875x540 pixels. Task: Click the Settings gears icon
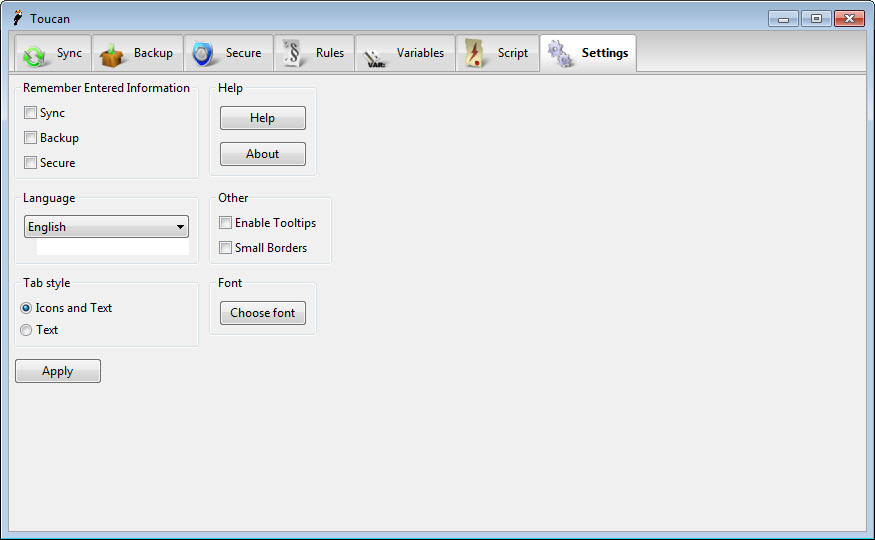560,54
